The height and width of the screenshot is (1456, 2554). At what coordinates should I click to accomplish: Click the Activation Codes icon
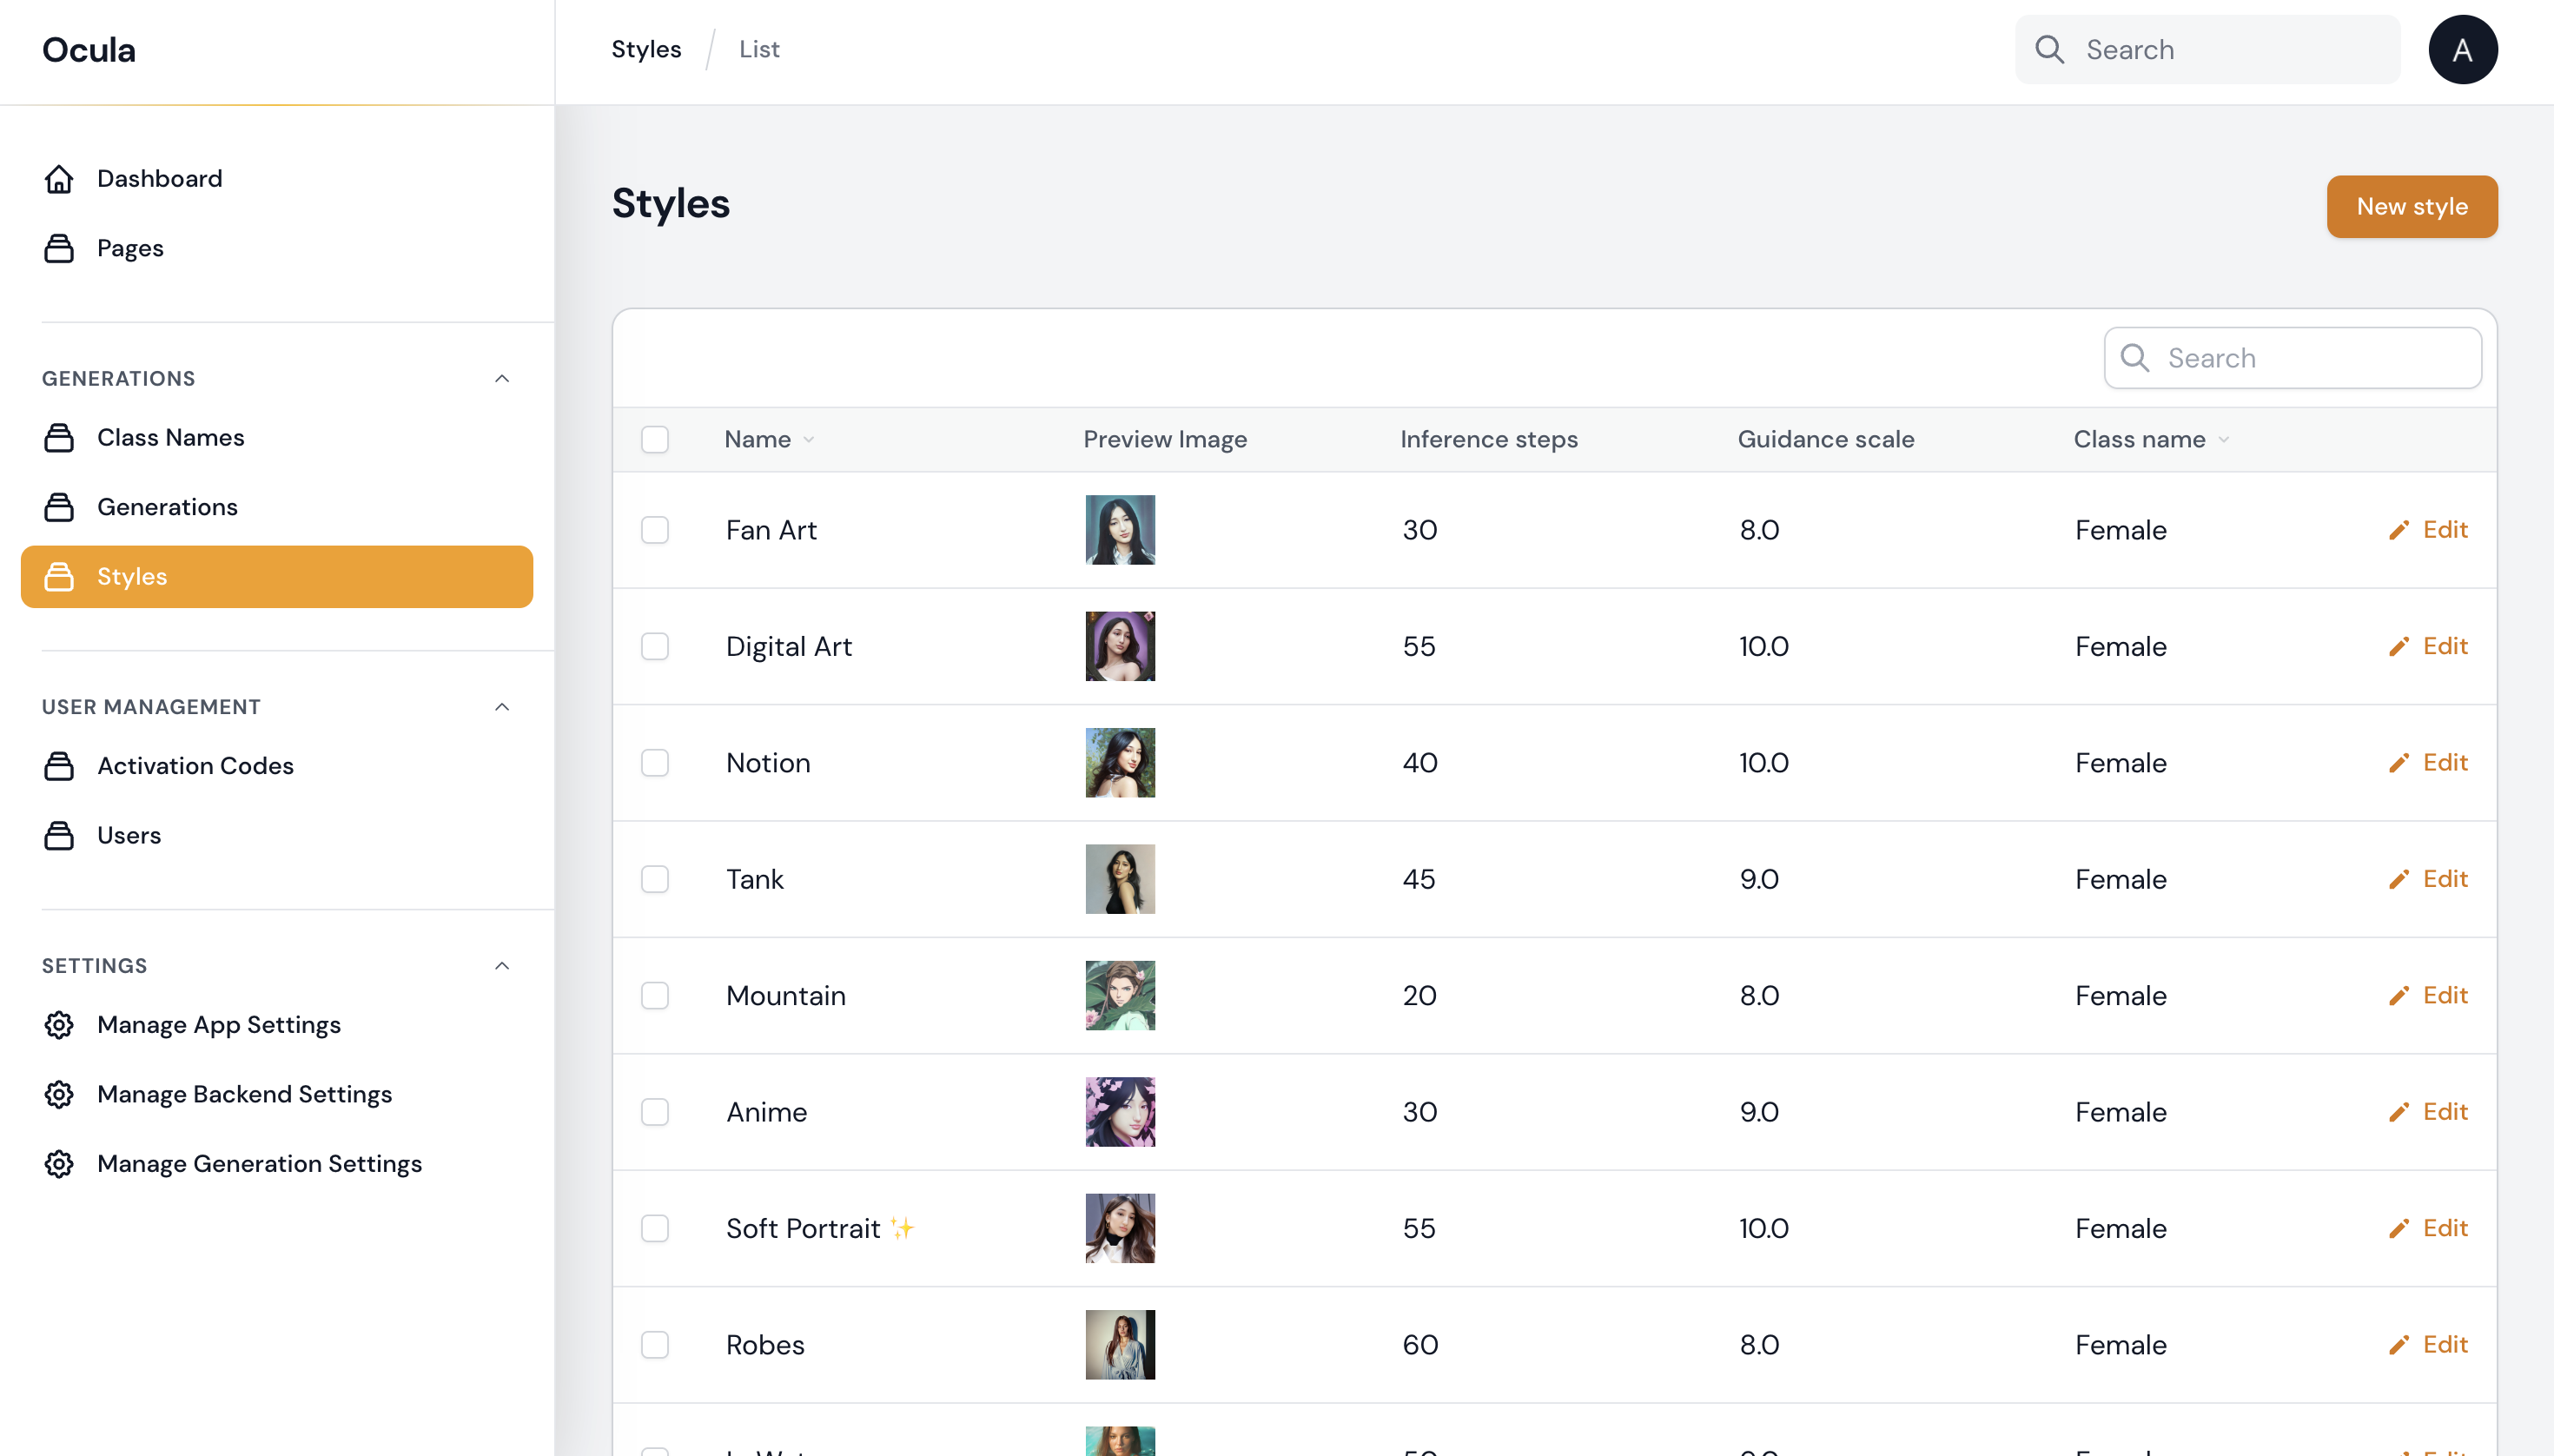point(59,766)
